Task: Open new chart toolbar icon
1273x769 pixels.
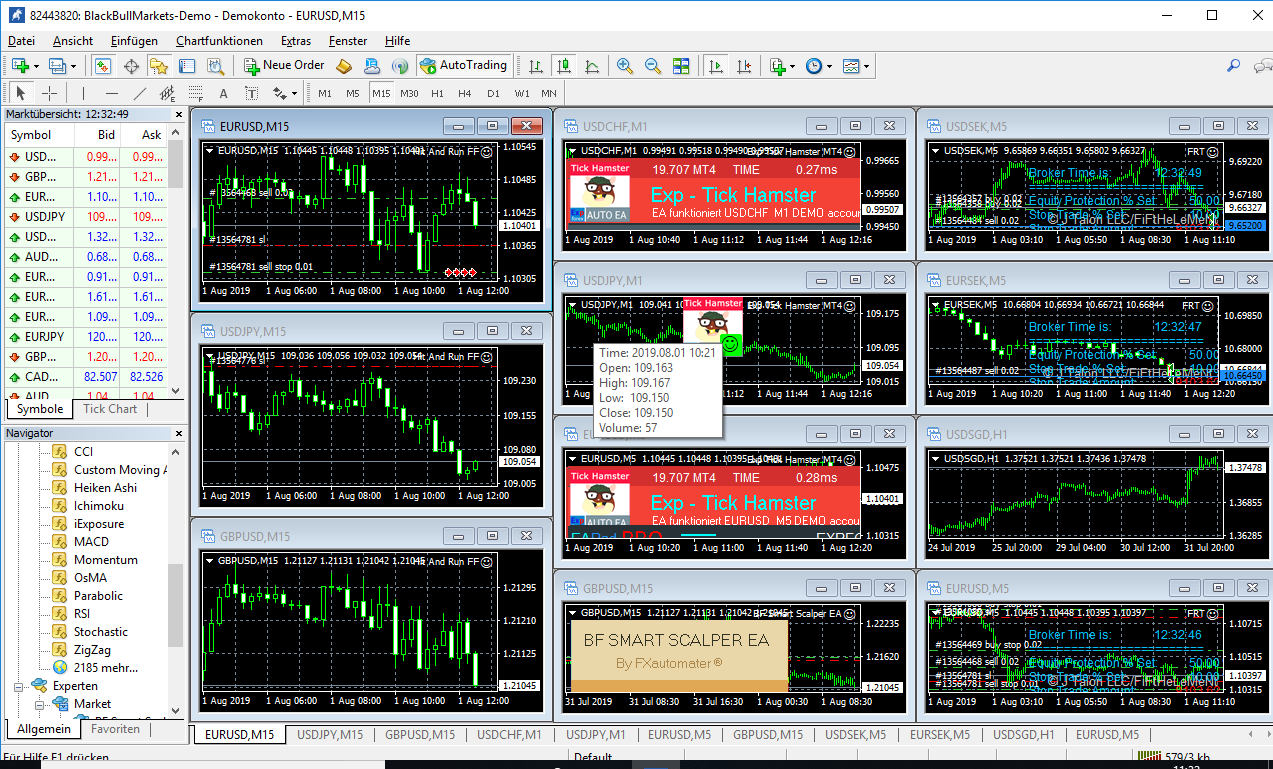Action: click(x=20, y=65)
